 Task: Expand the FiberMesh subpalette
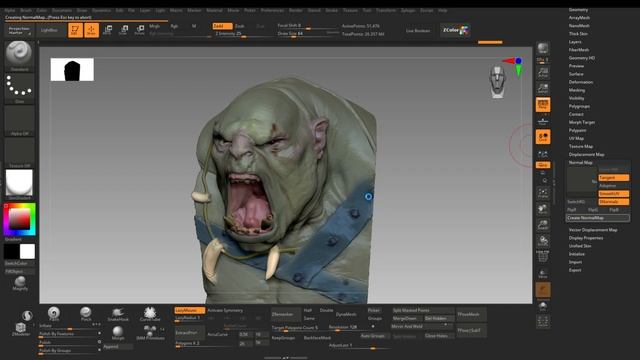[x=579, y=50]
